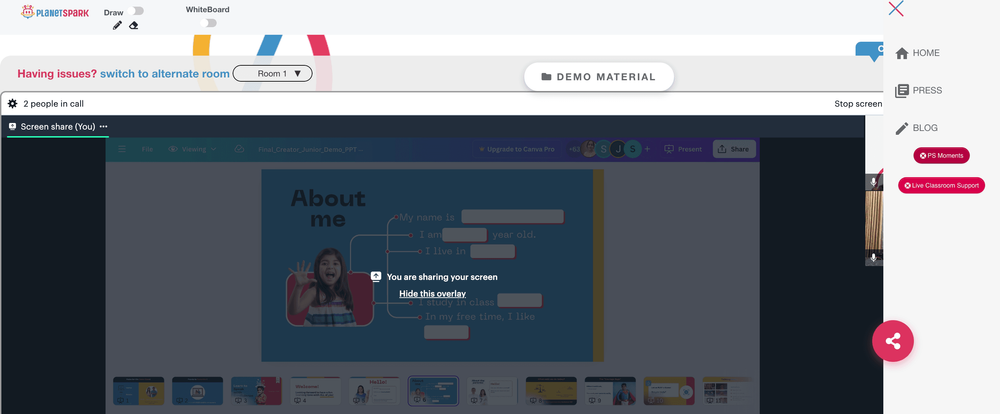Select the Screen share (You) tab
Image resolution: width=1000 pixels, height=414 pixels.
[57, 126]
